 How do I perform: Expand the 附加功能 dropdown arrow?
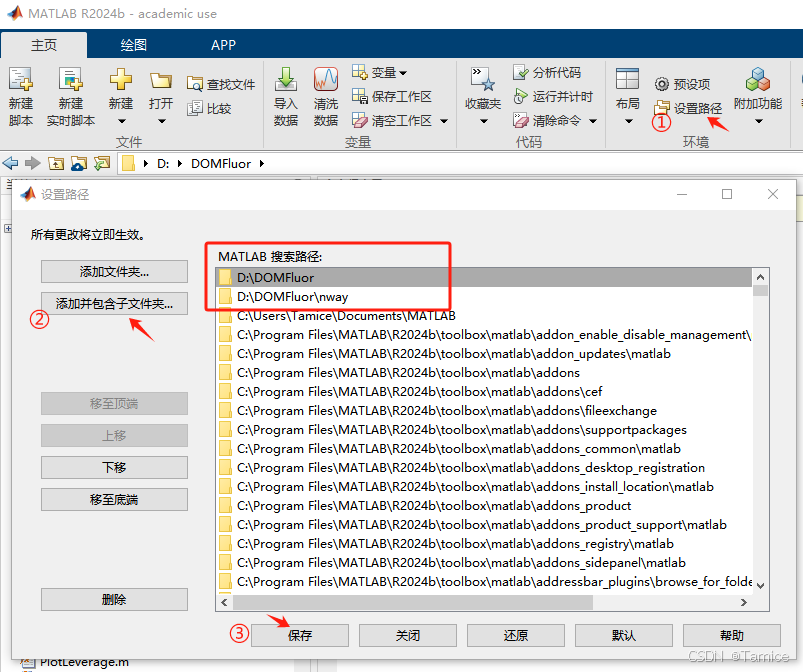[759, 121]
